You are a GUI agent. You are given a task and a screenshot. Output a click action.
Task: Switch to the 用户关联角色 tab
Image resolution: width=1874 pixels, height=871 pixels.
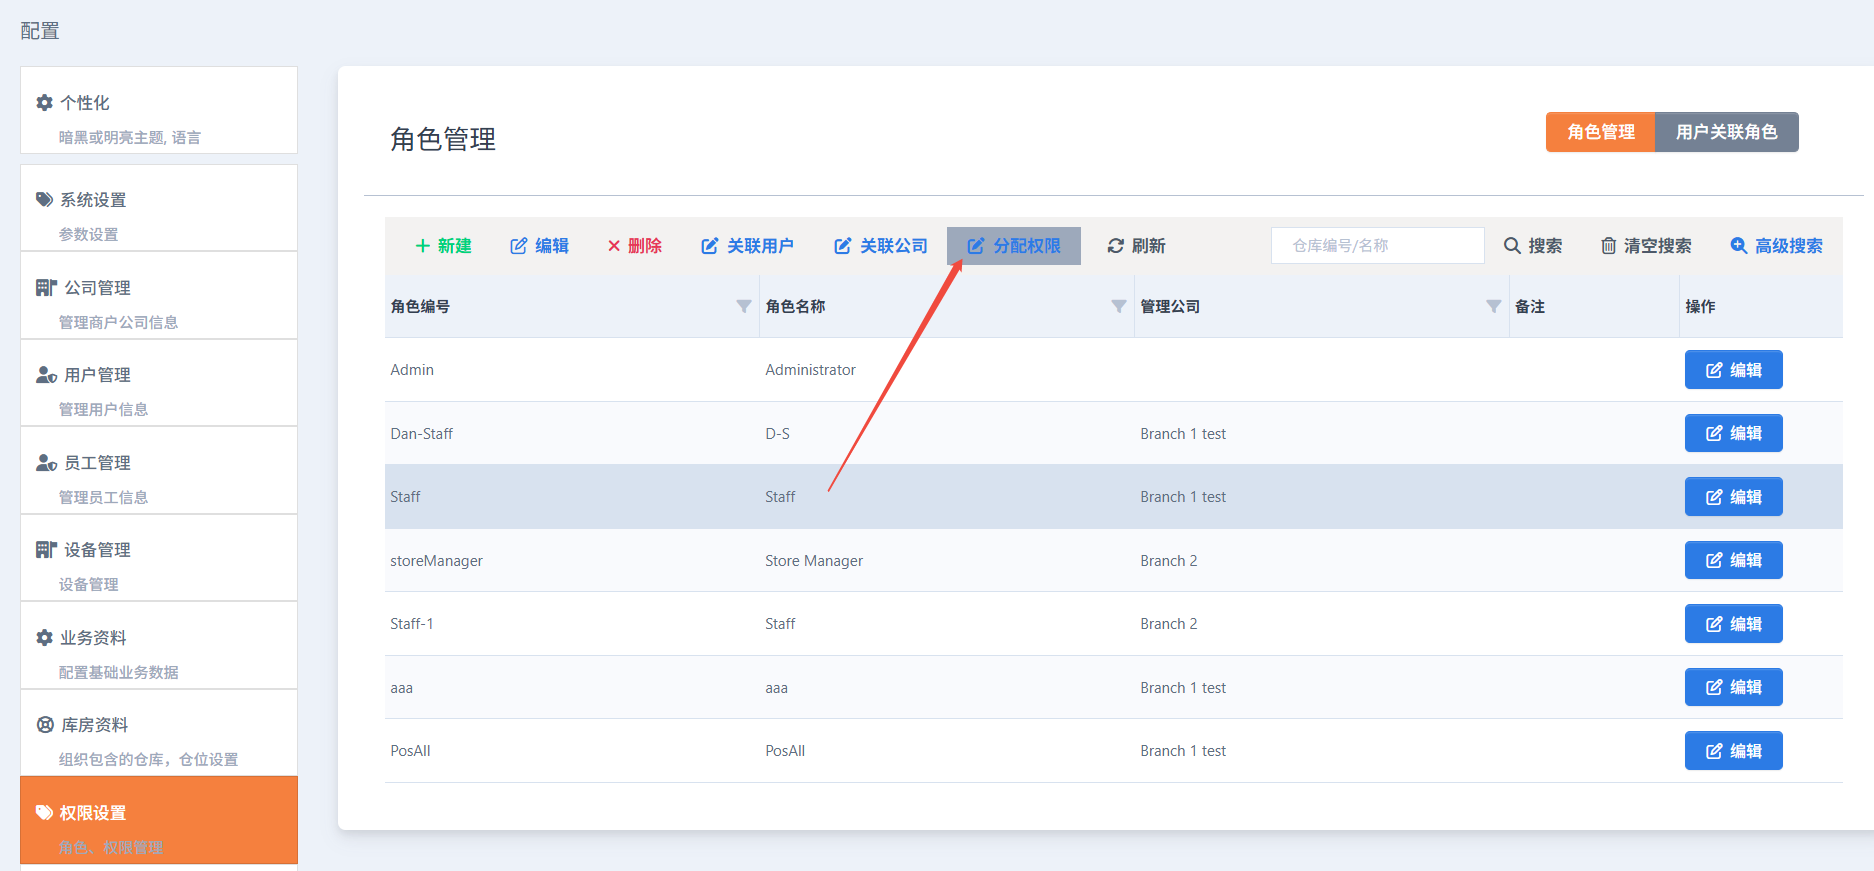pos(1726,132)
